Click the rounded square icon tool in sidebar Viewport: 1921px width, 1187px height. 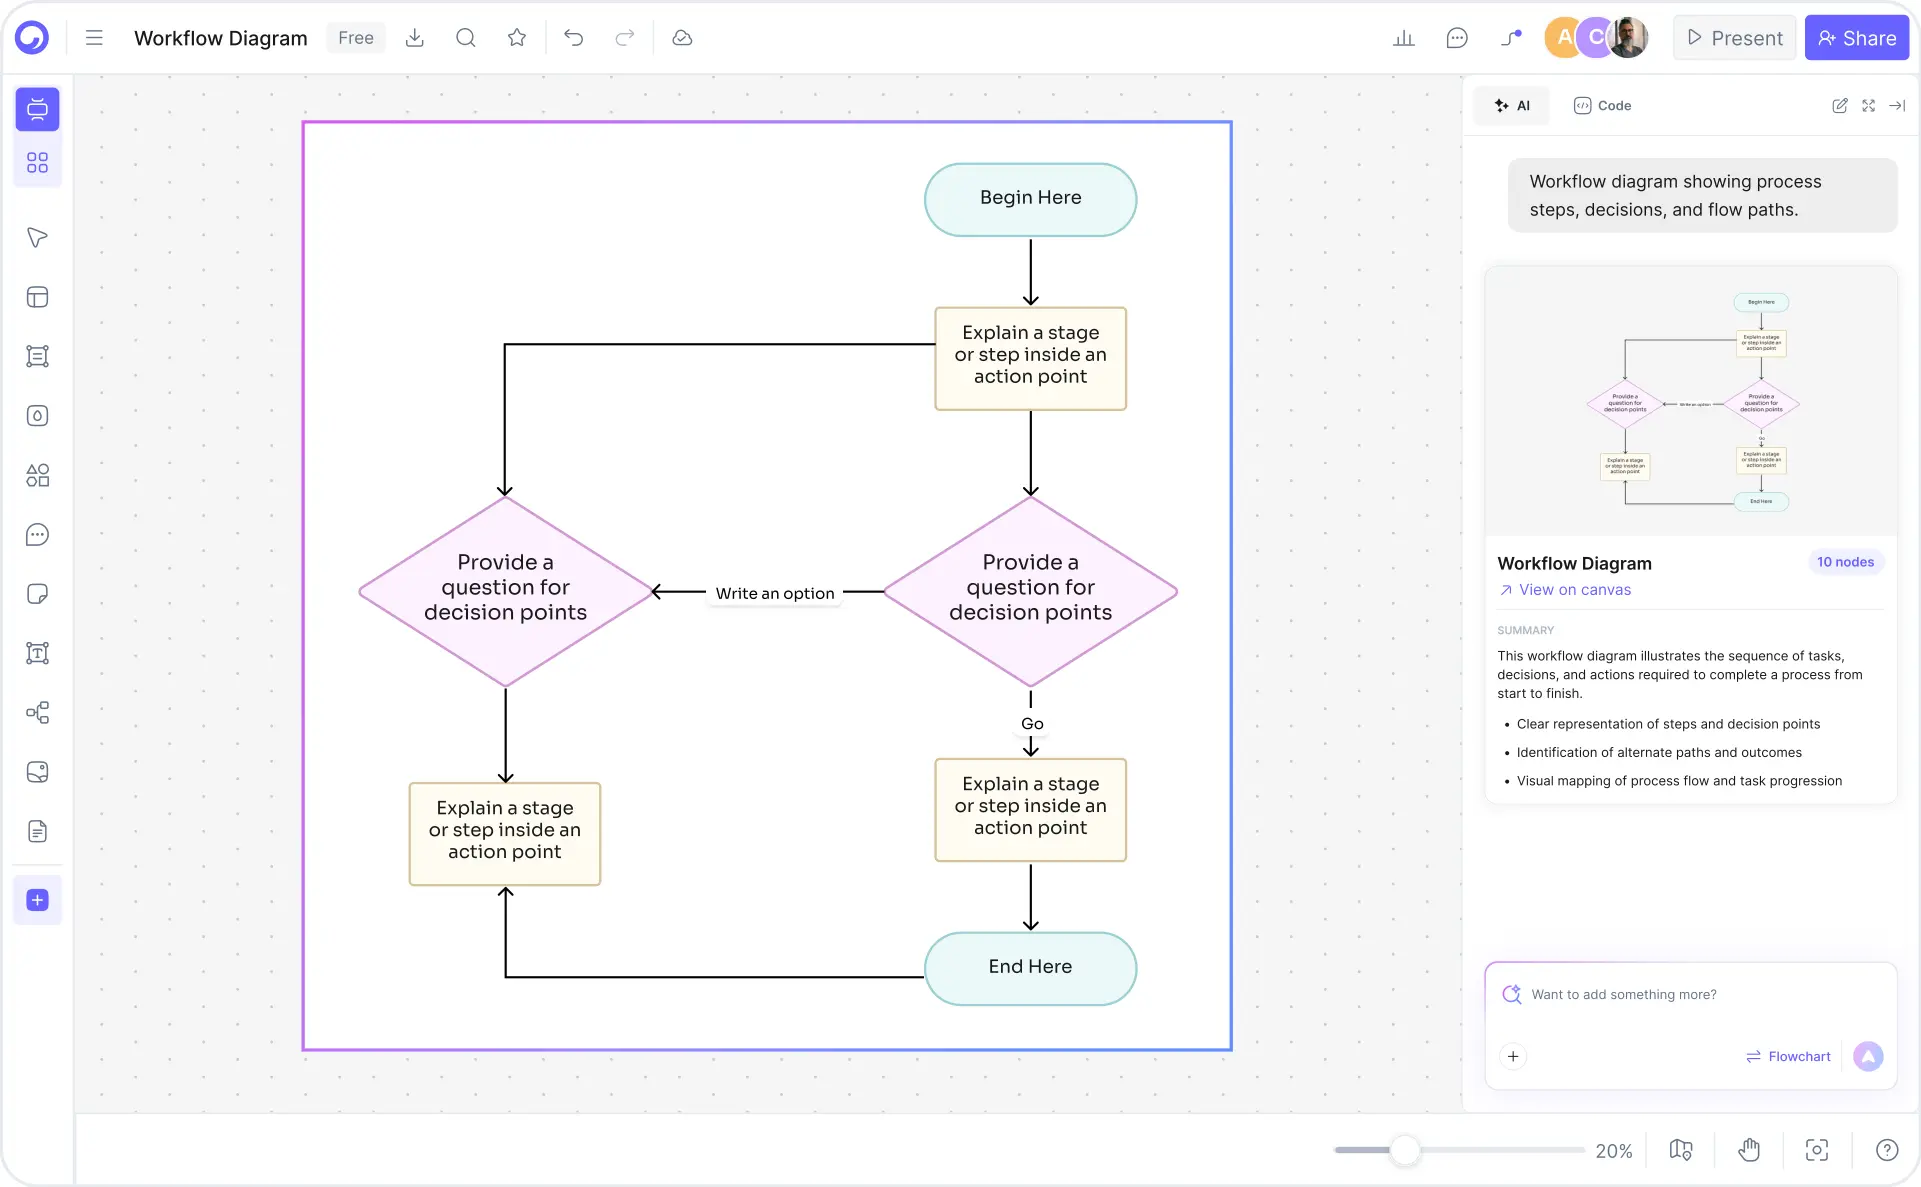pyautogui.click(x=37, y=416)
